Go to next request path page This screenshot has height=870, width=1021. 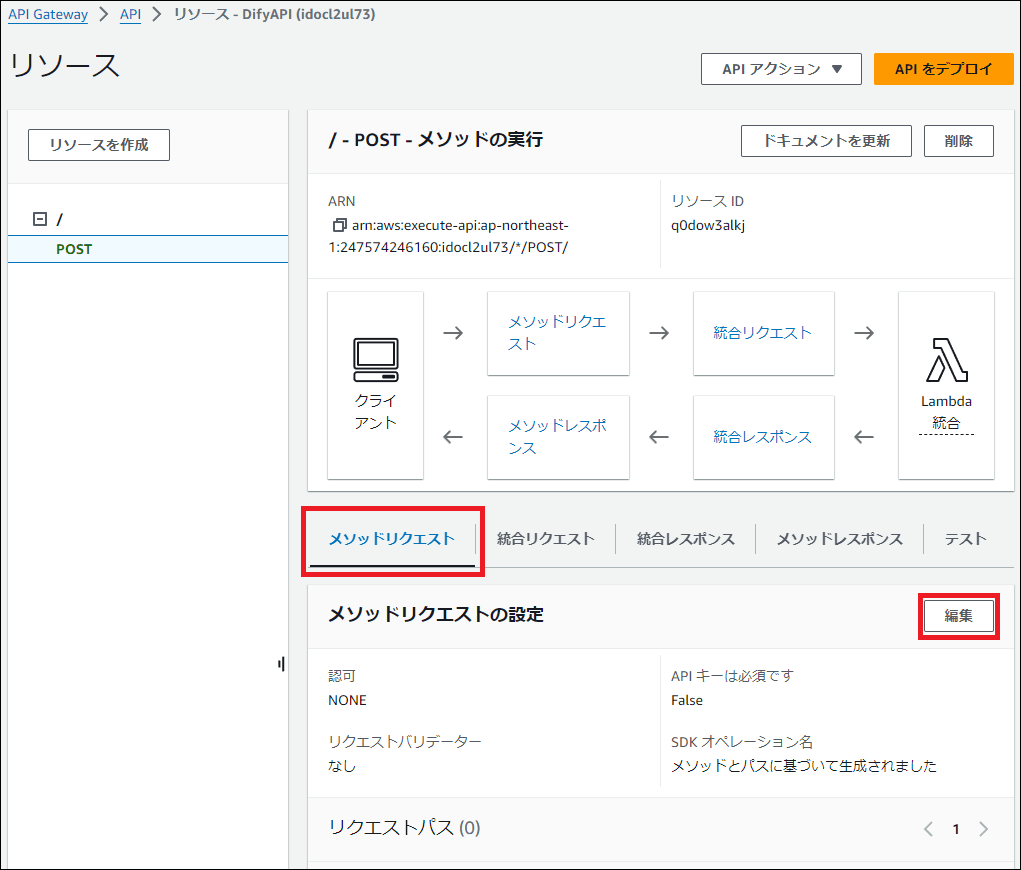pos(984,829)
